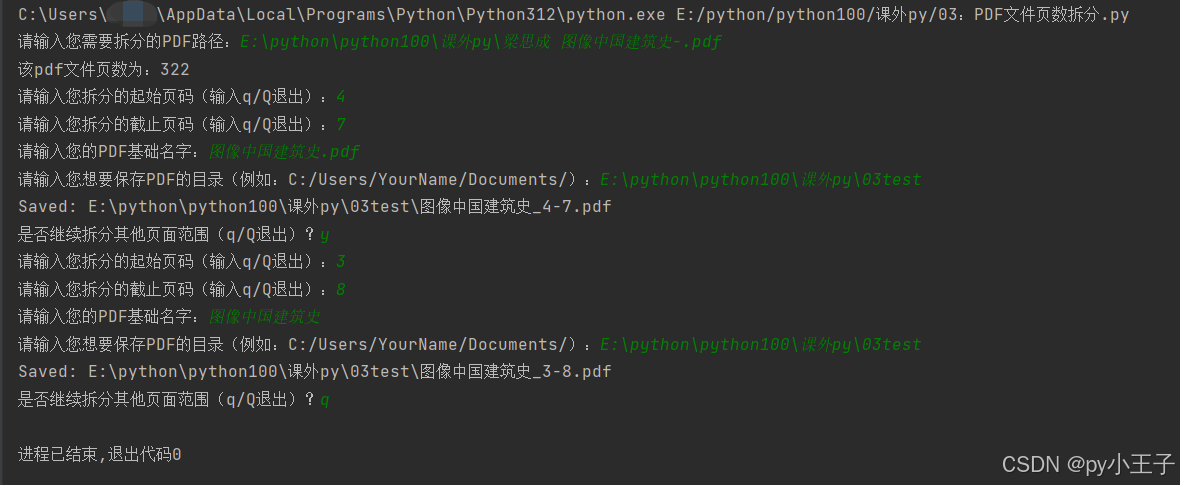Click the green start page value 4
Screen dimensions: 1180x485
341,97
